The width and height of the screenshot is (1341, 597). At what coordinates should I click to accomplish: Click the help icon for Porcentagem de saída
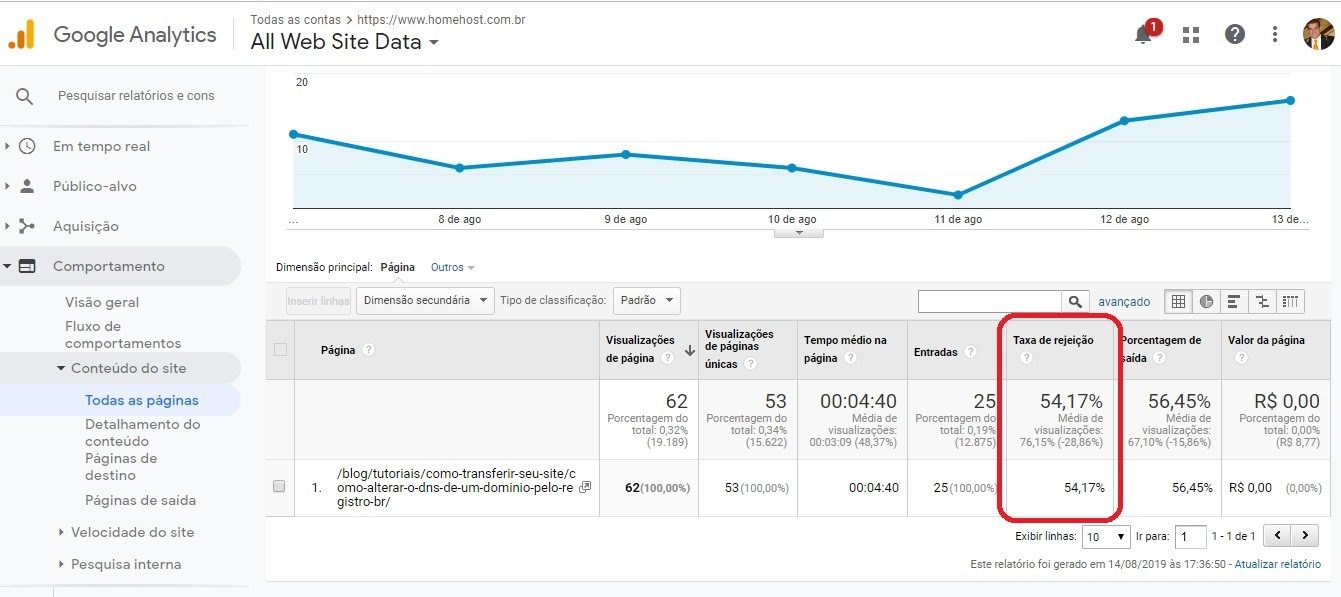(1158, 358)
